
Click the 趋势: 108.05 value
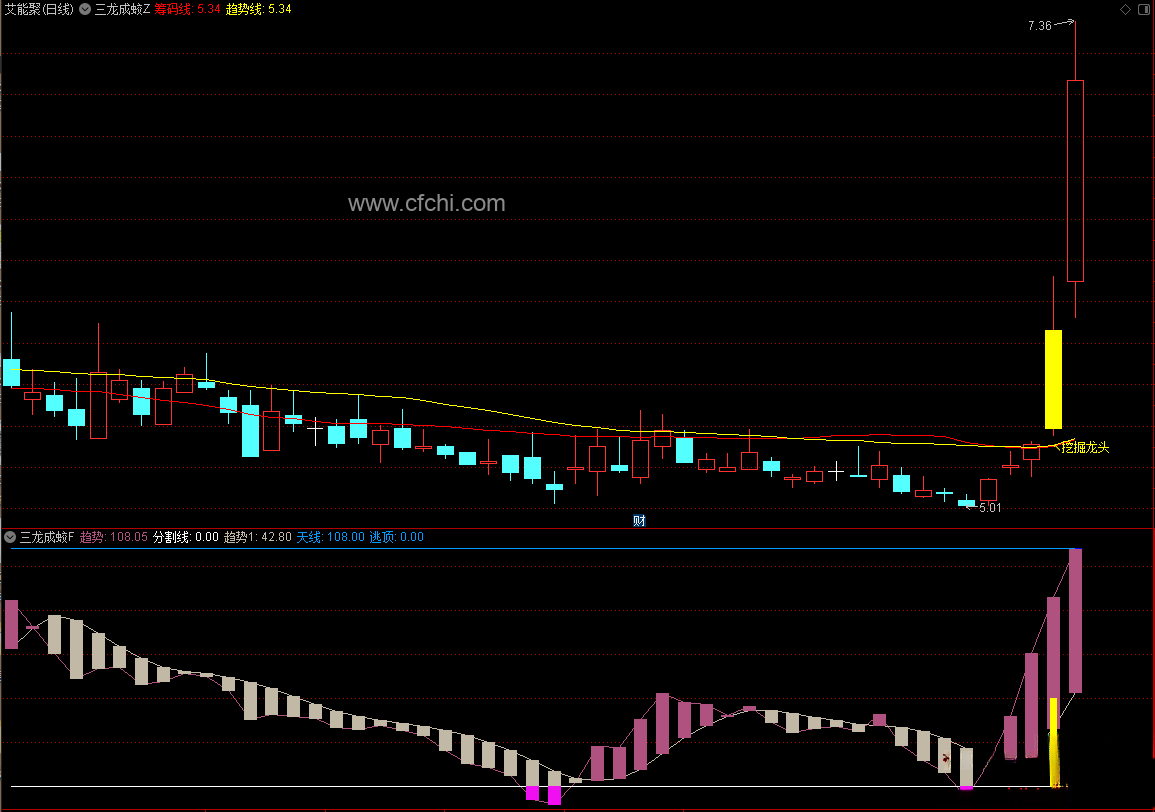coord(113,537)
